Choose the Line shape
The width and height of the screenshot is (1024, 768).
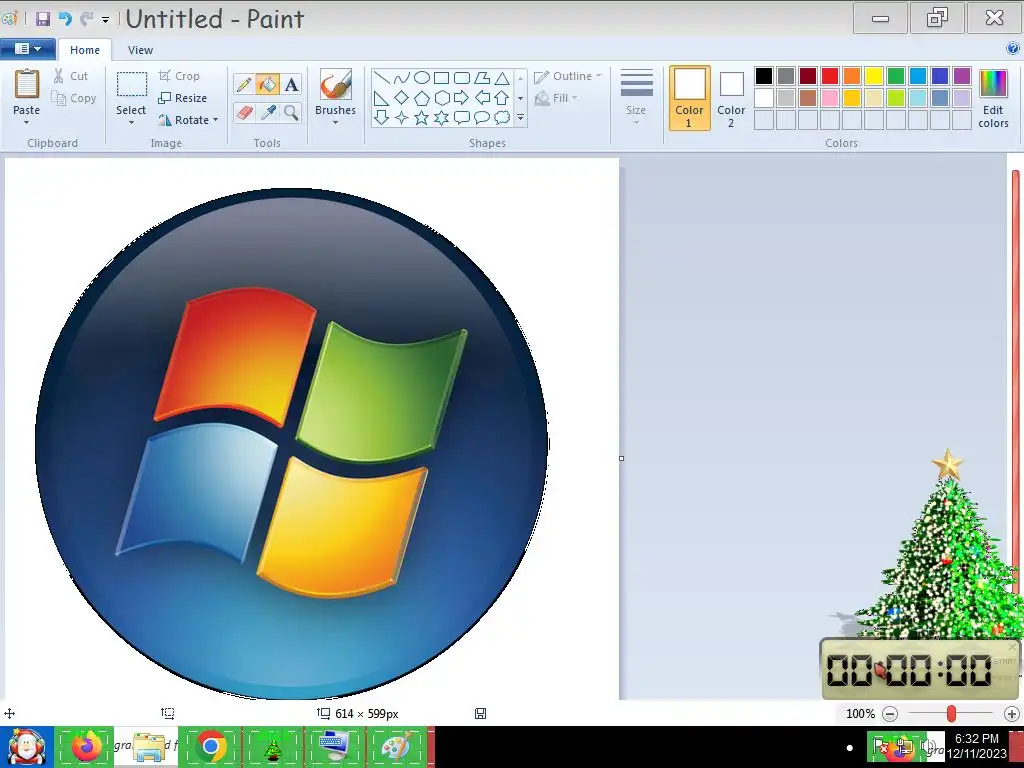click(382, 78)
